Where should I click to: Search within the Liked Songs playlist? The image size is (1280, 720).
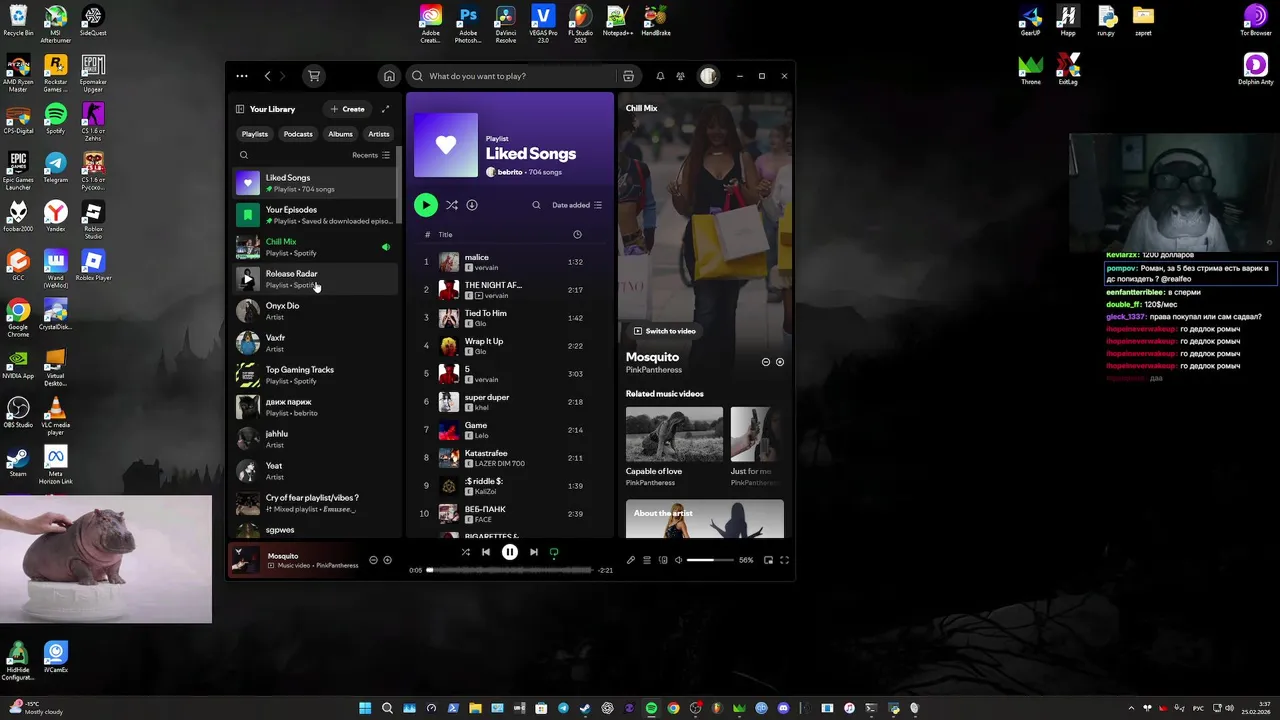536,205
